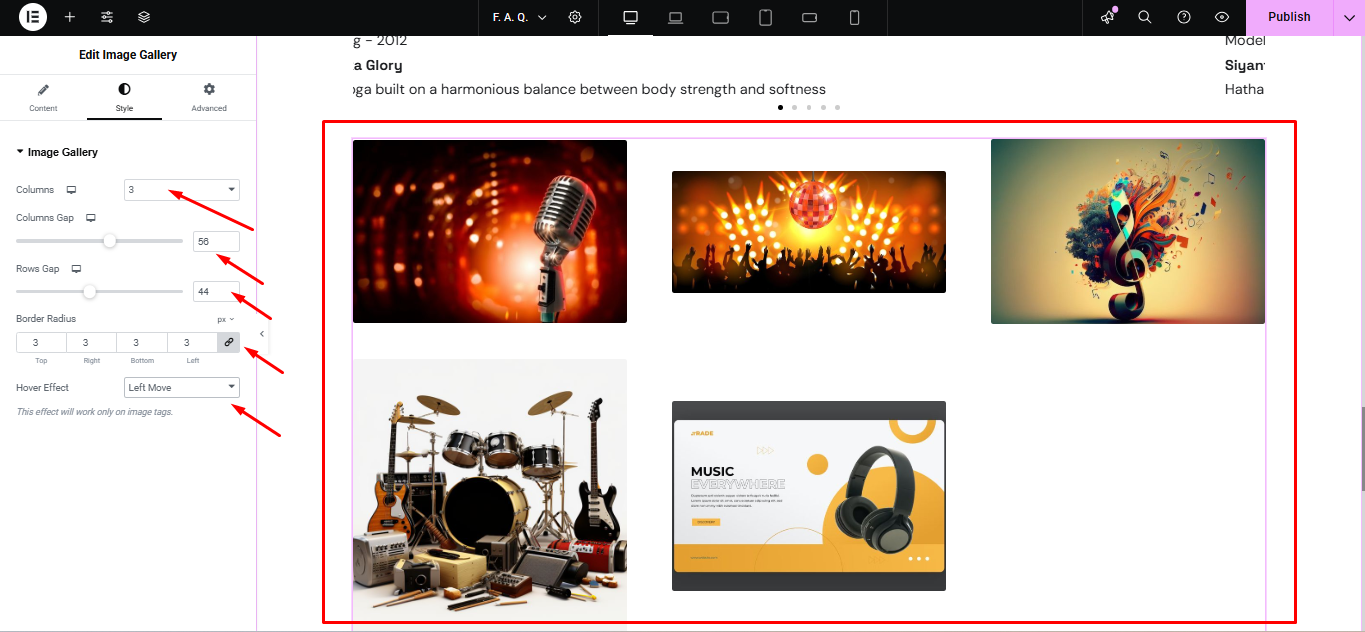
Task: Add new element with plus icon
Action: [69, 17]
